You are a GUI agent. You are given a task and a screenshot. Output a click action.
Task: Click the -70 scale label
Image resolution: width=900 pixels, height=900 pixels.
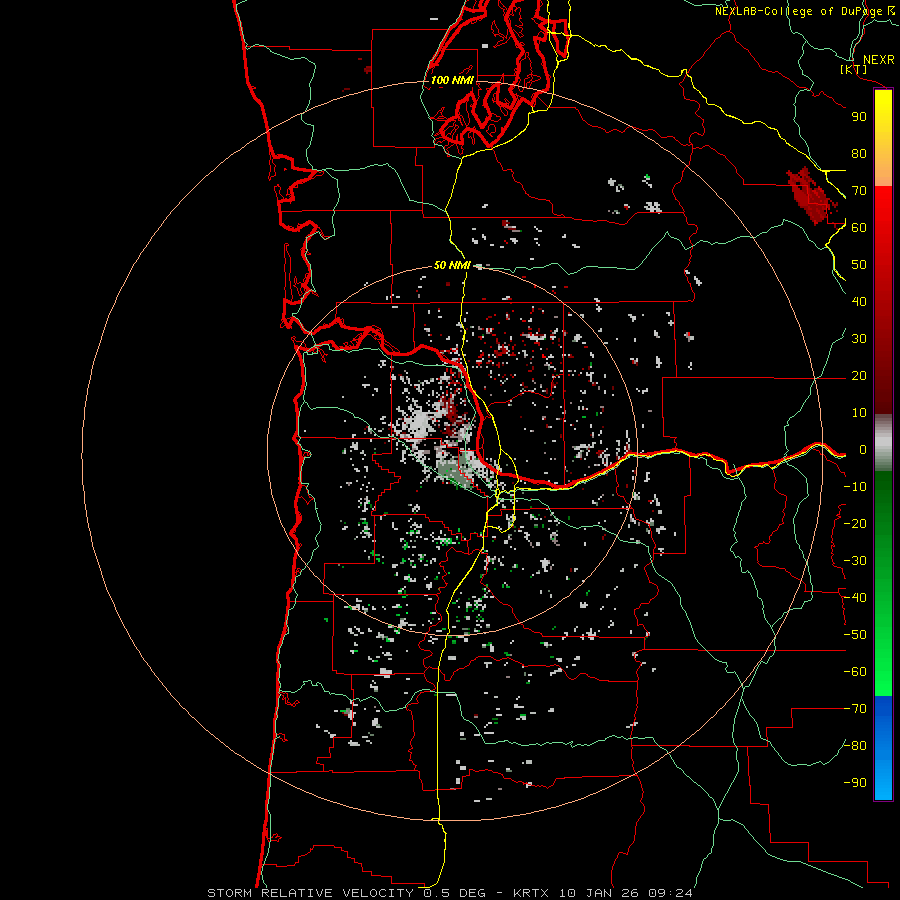pos(855,709)
